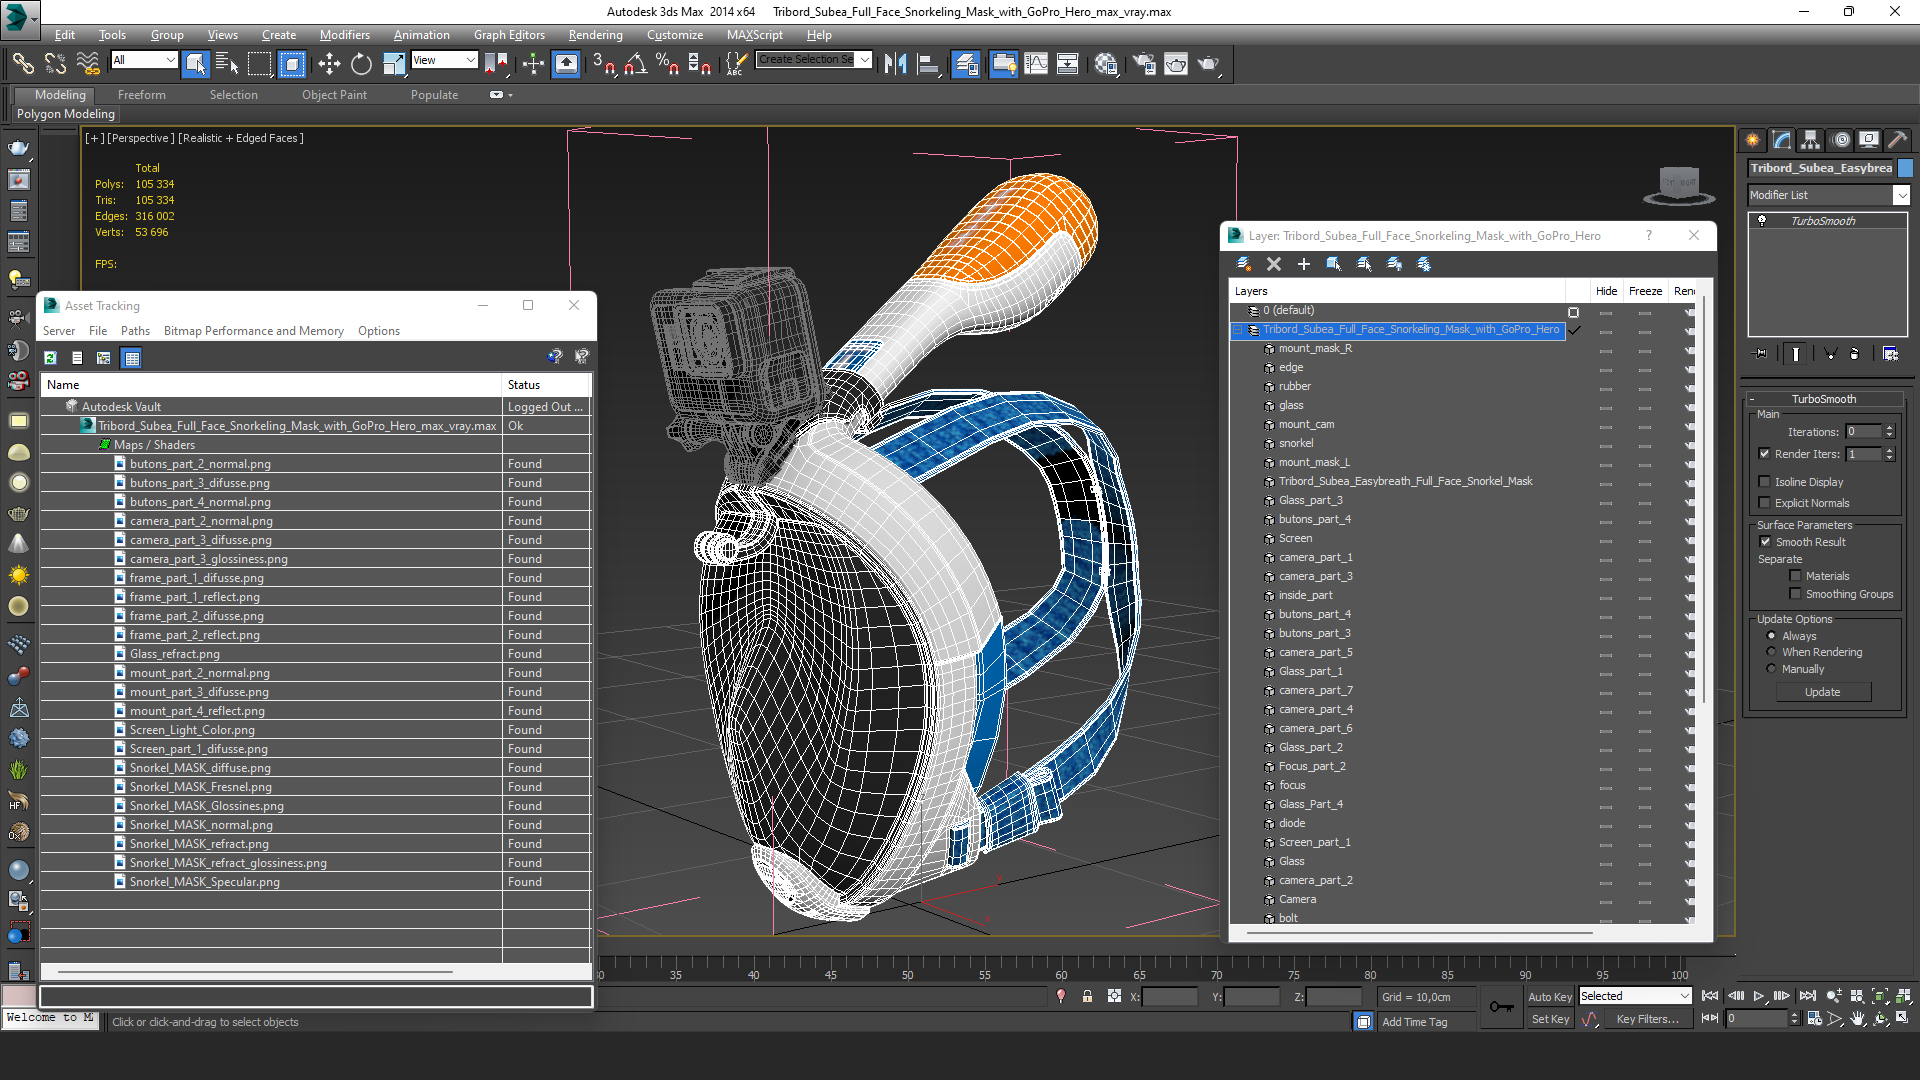Increase the Iterations spinner value
Image resolution: width=1920 pixels, height=1080 pixels.
click(x=1889, y=428)
